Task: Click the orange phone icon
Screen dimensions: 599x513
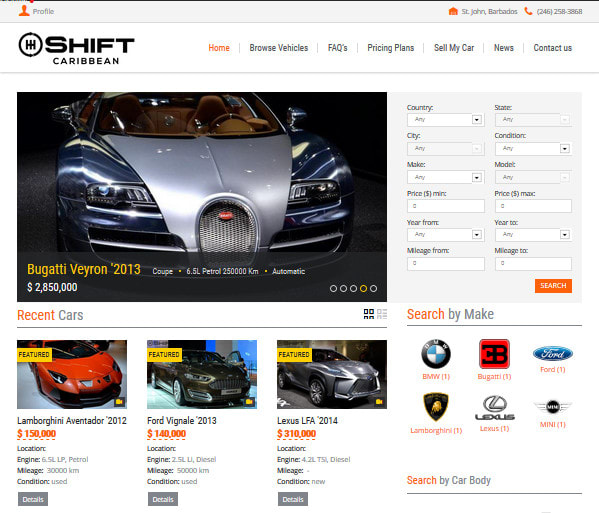Action: (x=528, y=11)
